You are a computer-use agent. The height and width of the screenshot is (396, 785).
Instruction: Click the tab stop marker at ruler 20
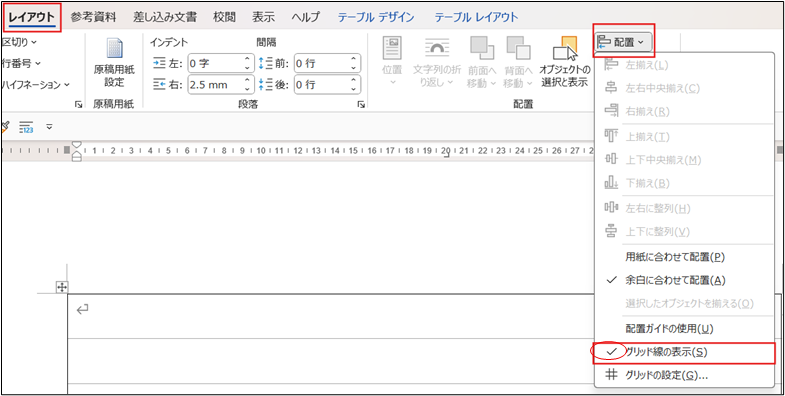point(447,156)
